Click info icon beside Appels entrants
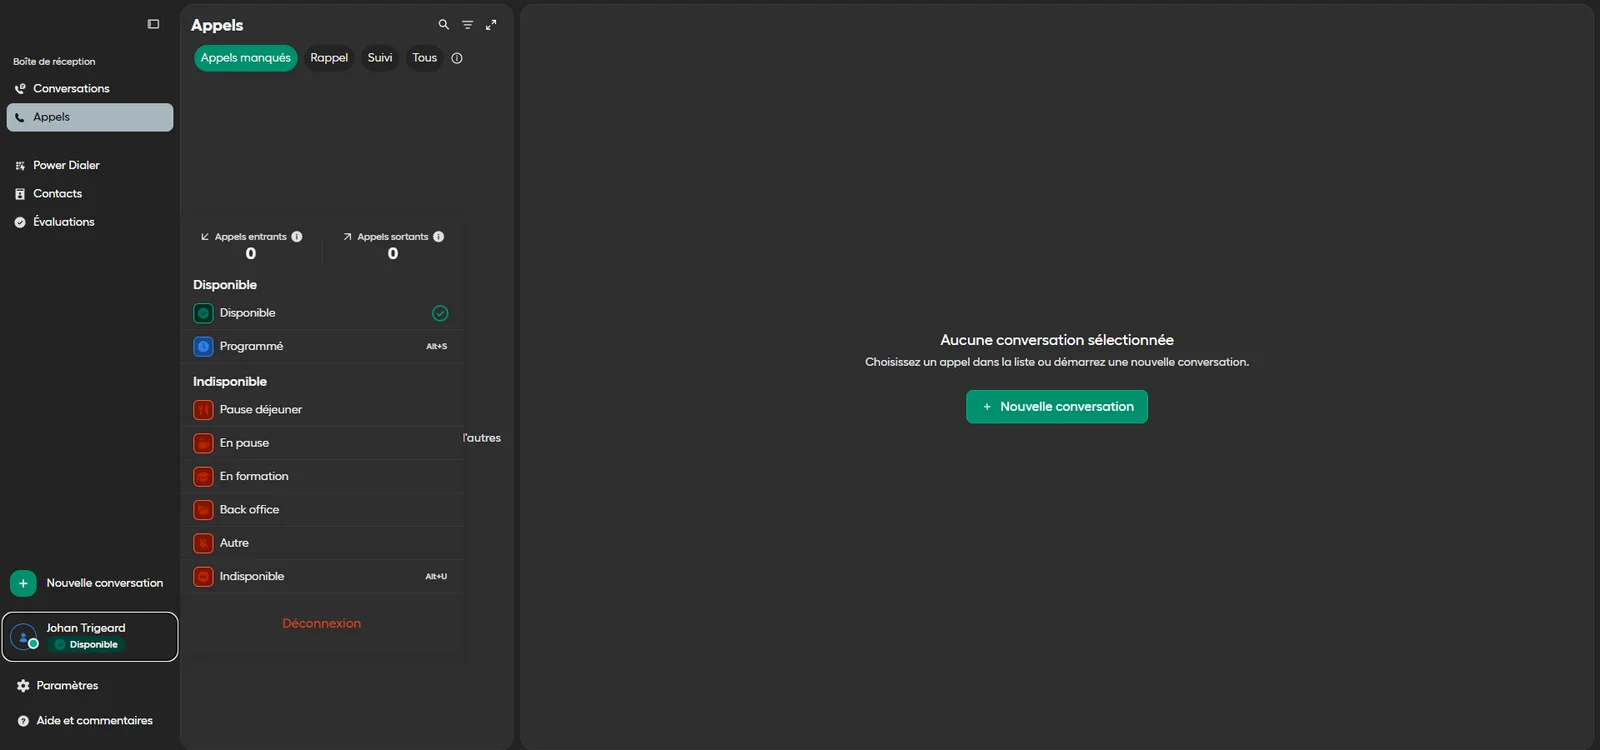 click(297, 237)
